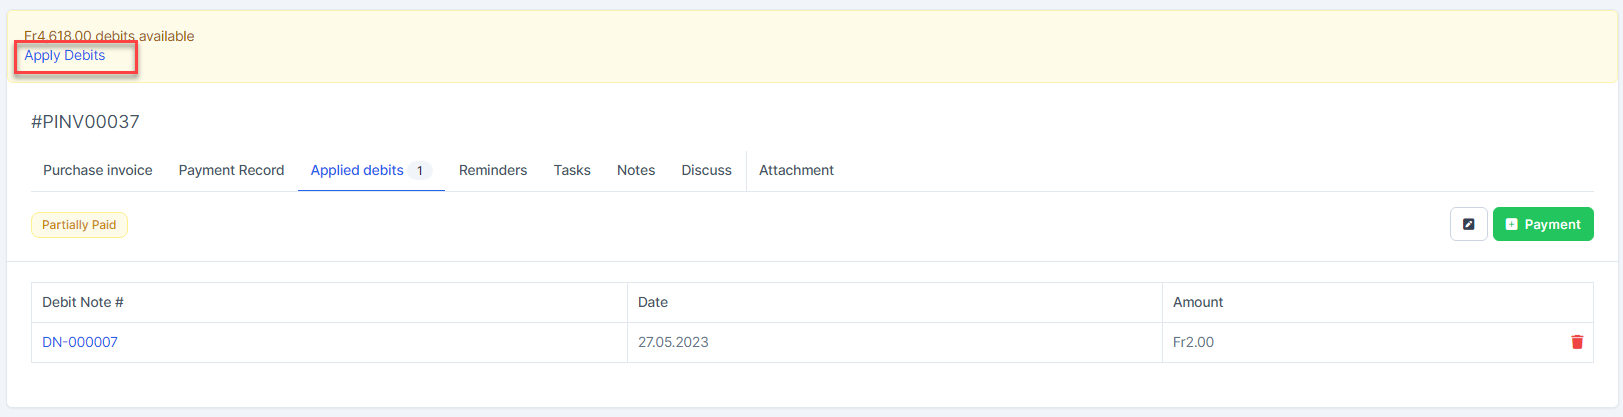Viewport: 1623px width, 417px height.
Task: Click the Amount column header
Action: pyautogui.click(x=1198, y=302)
